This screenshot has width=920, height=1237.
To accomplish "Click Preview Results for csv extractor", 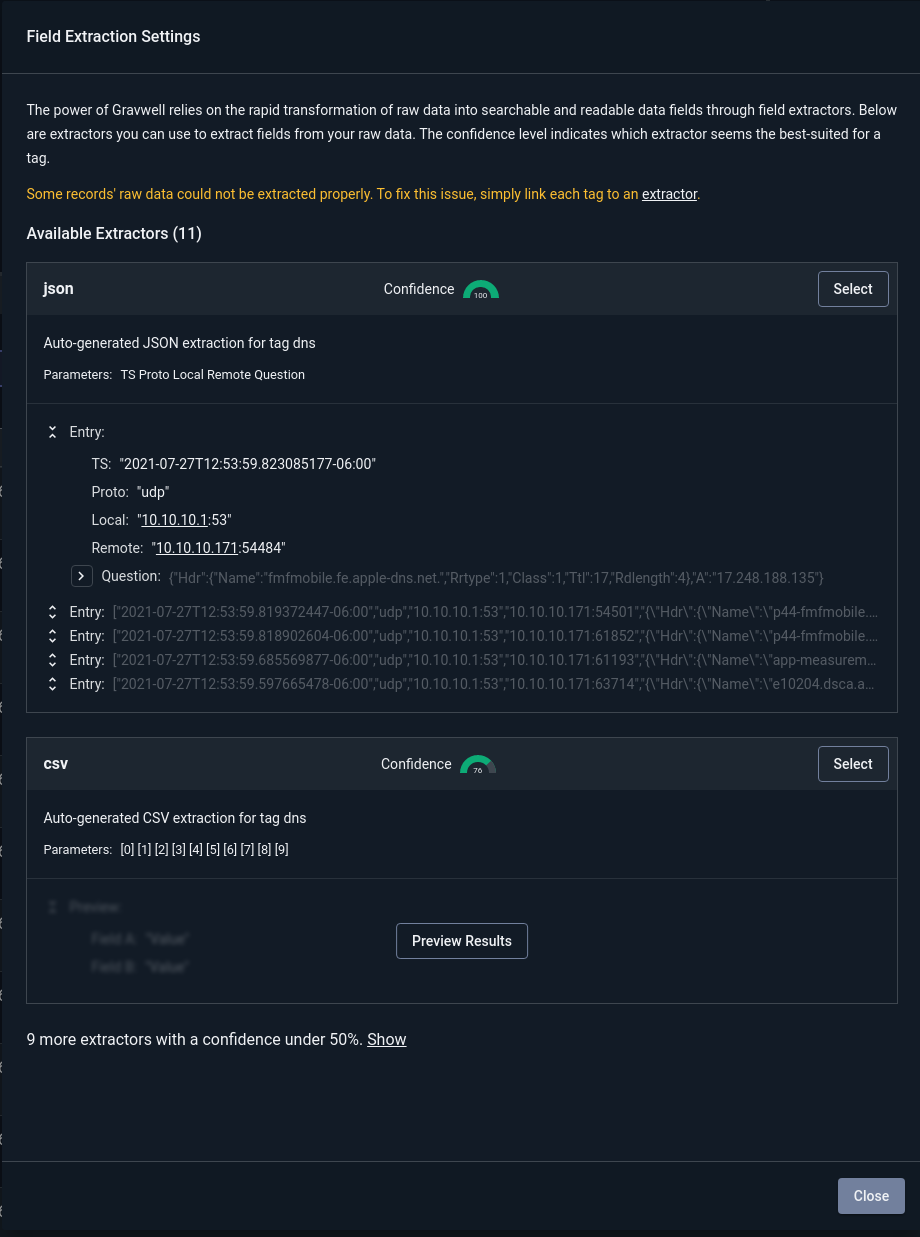I will (462, 941).
